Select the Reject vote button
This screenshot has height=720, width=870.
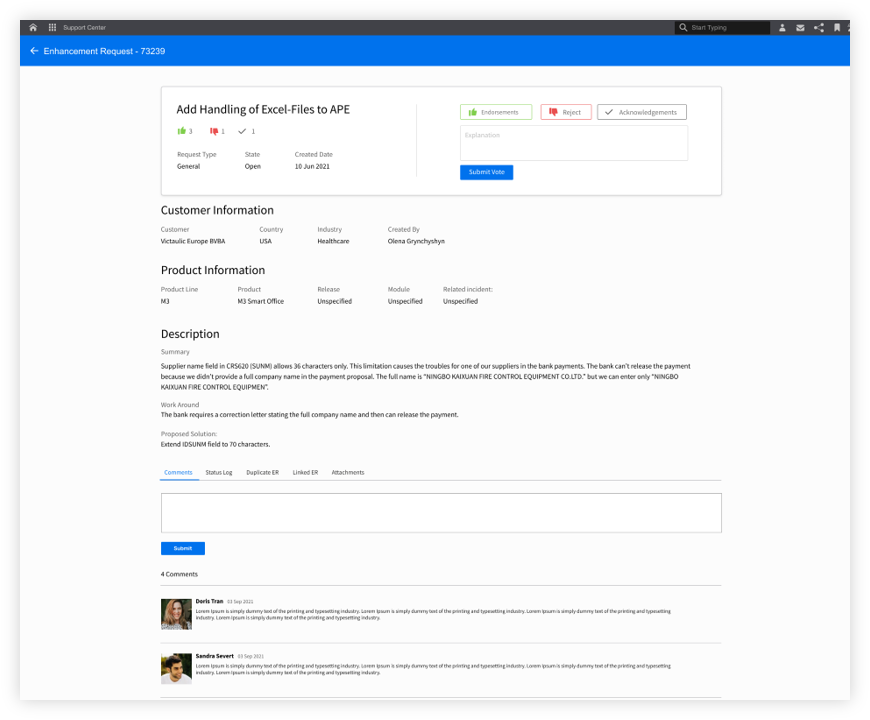coord(565,112)
